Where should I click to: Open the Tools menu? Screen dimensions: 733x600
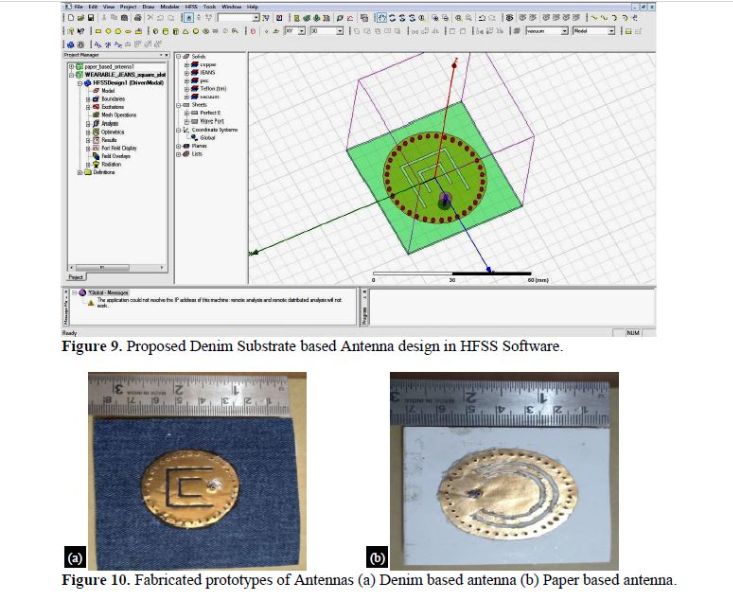(x=209, y=7)
